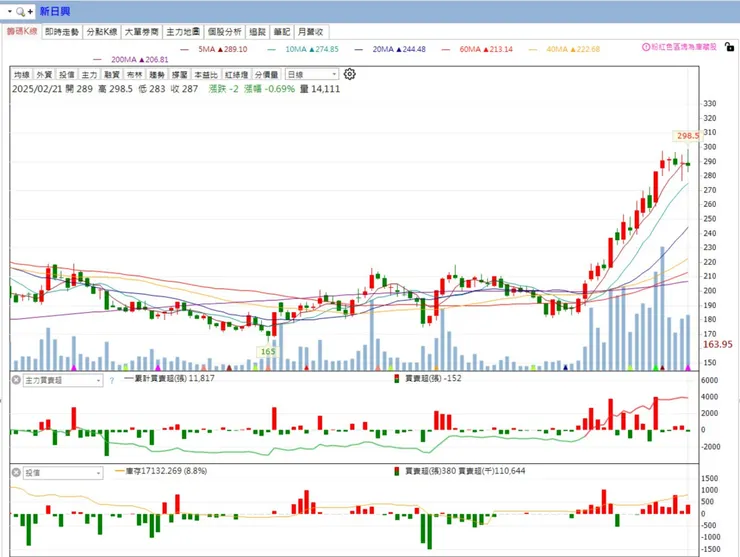Toggle the 融資 indicator button

tap(112, 75)
